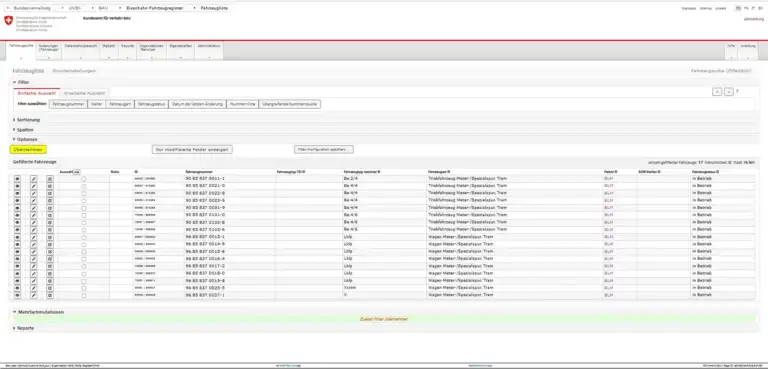The height and width of the screenshot is (369, 768).
Task: Tick the checkbox for vehicle 90 85 837 0011-1
Action: (84, 179)
